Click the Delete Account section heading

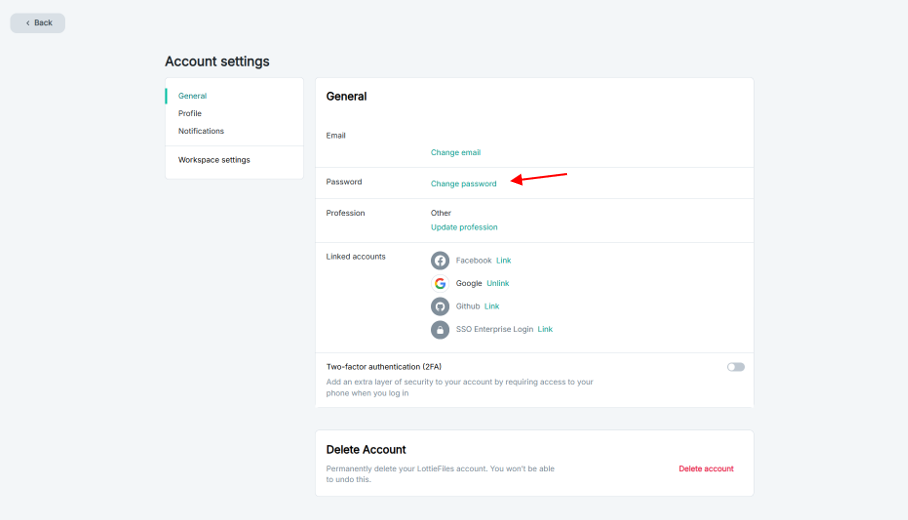[x=366, y=450]
